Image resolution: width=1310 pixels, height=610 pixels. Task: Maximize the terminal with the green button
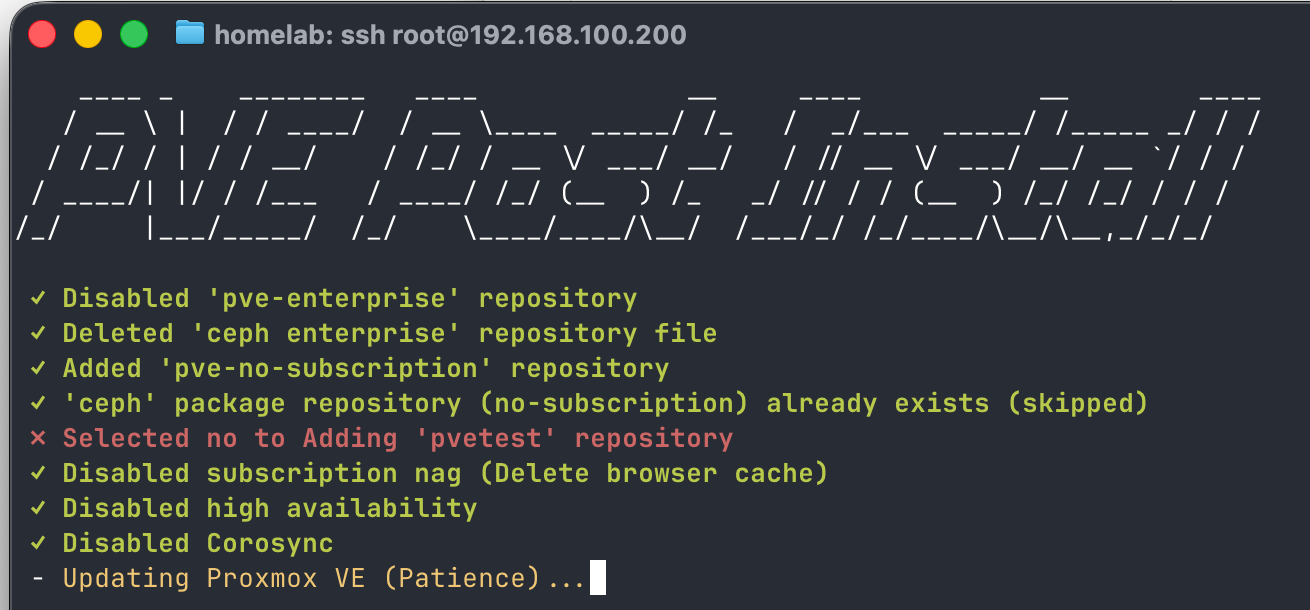coord(134,35)
